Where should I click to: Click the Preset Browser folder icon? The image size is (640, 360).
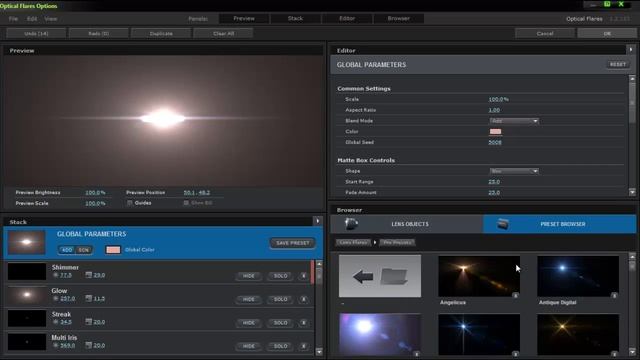[503, 224]
